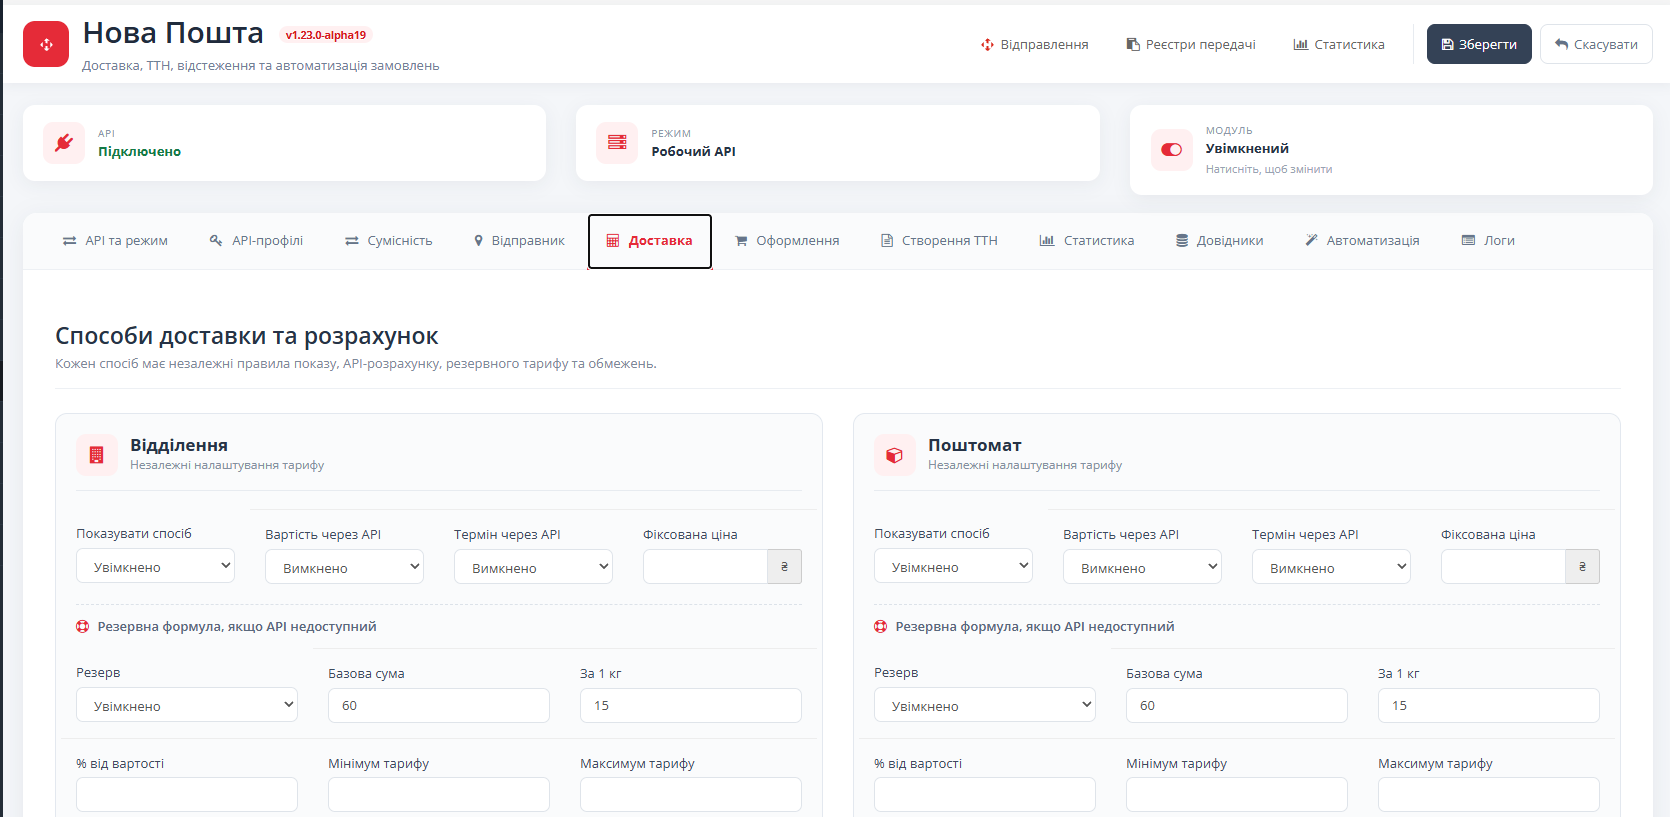Click За 1 кг field in Відділення
1670x817 pixels.
[691, 705]
